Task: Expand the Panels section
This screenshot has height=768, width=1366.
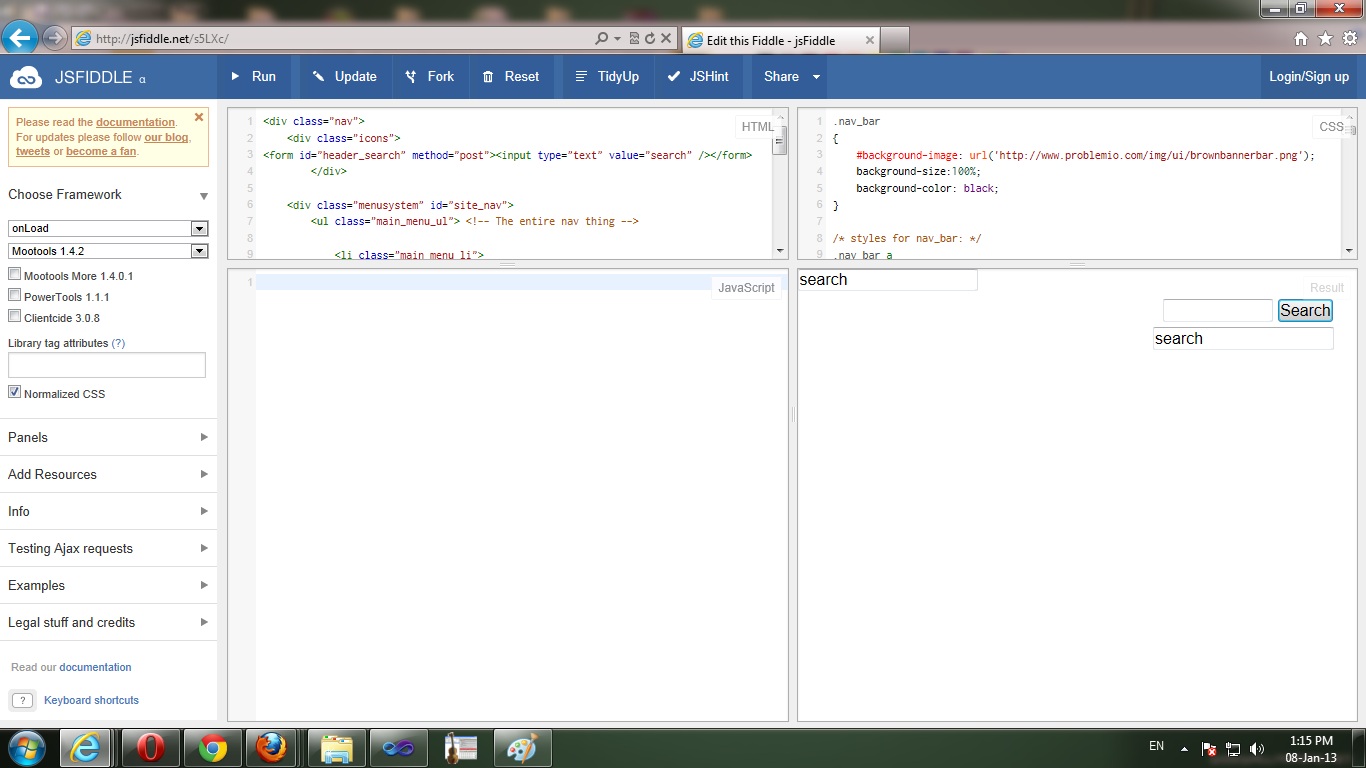Action: tap(108, 437)
